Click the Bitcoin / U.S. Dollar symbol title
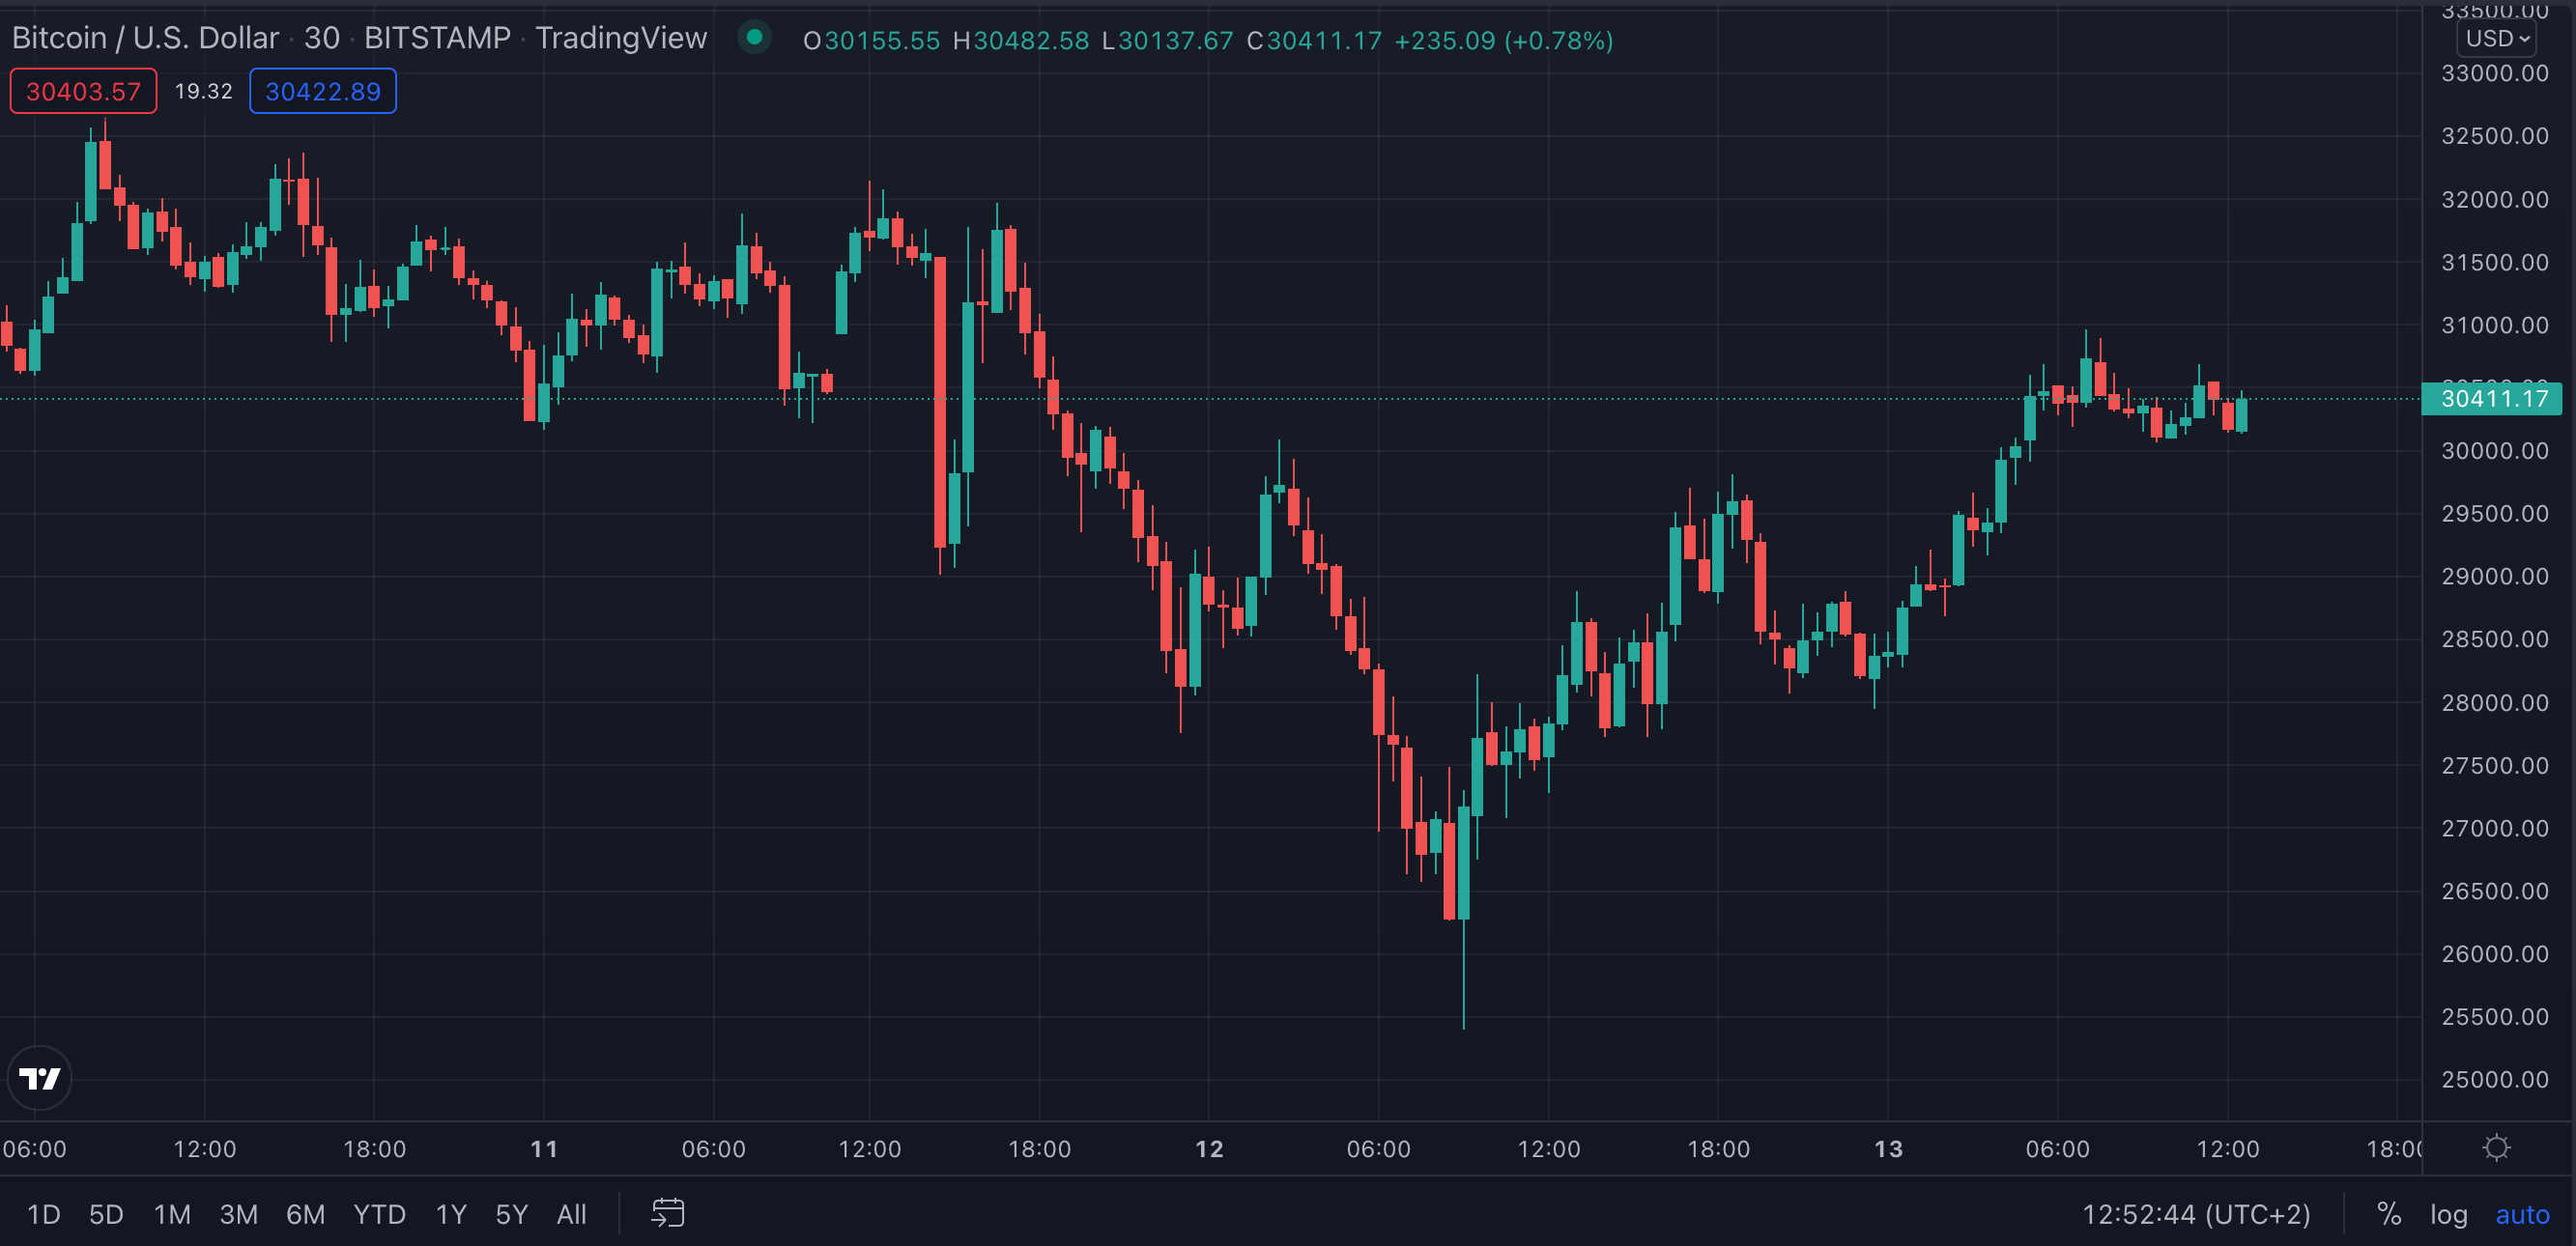This screenshot has width=2576, height=1246. 145,38
